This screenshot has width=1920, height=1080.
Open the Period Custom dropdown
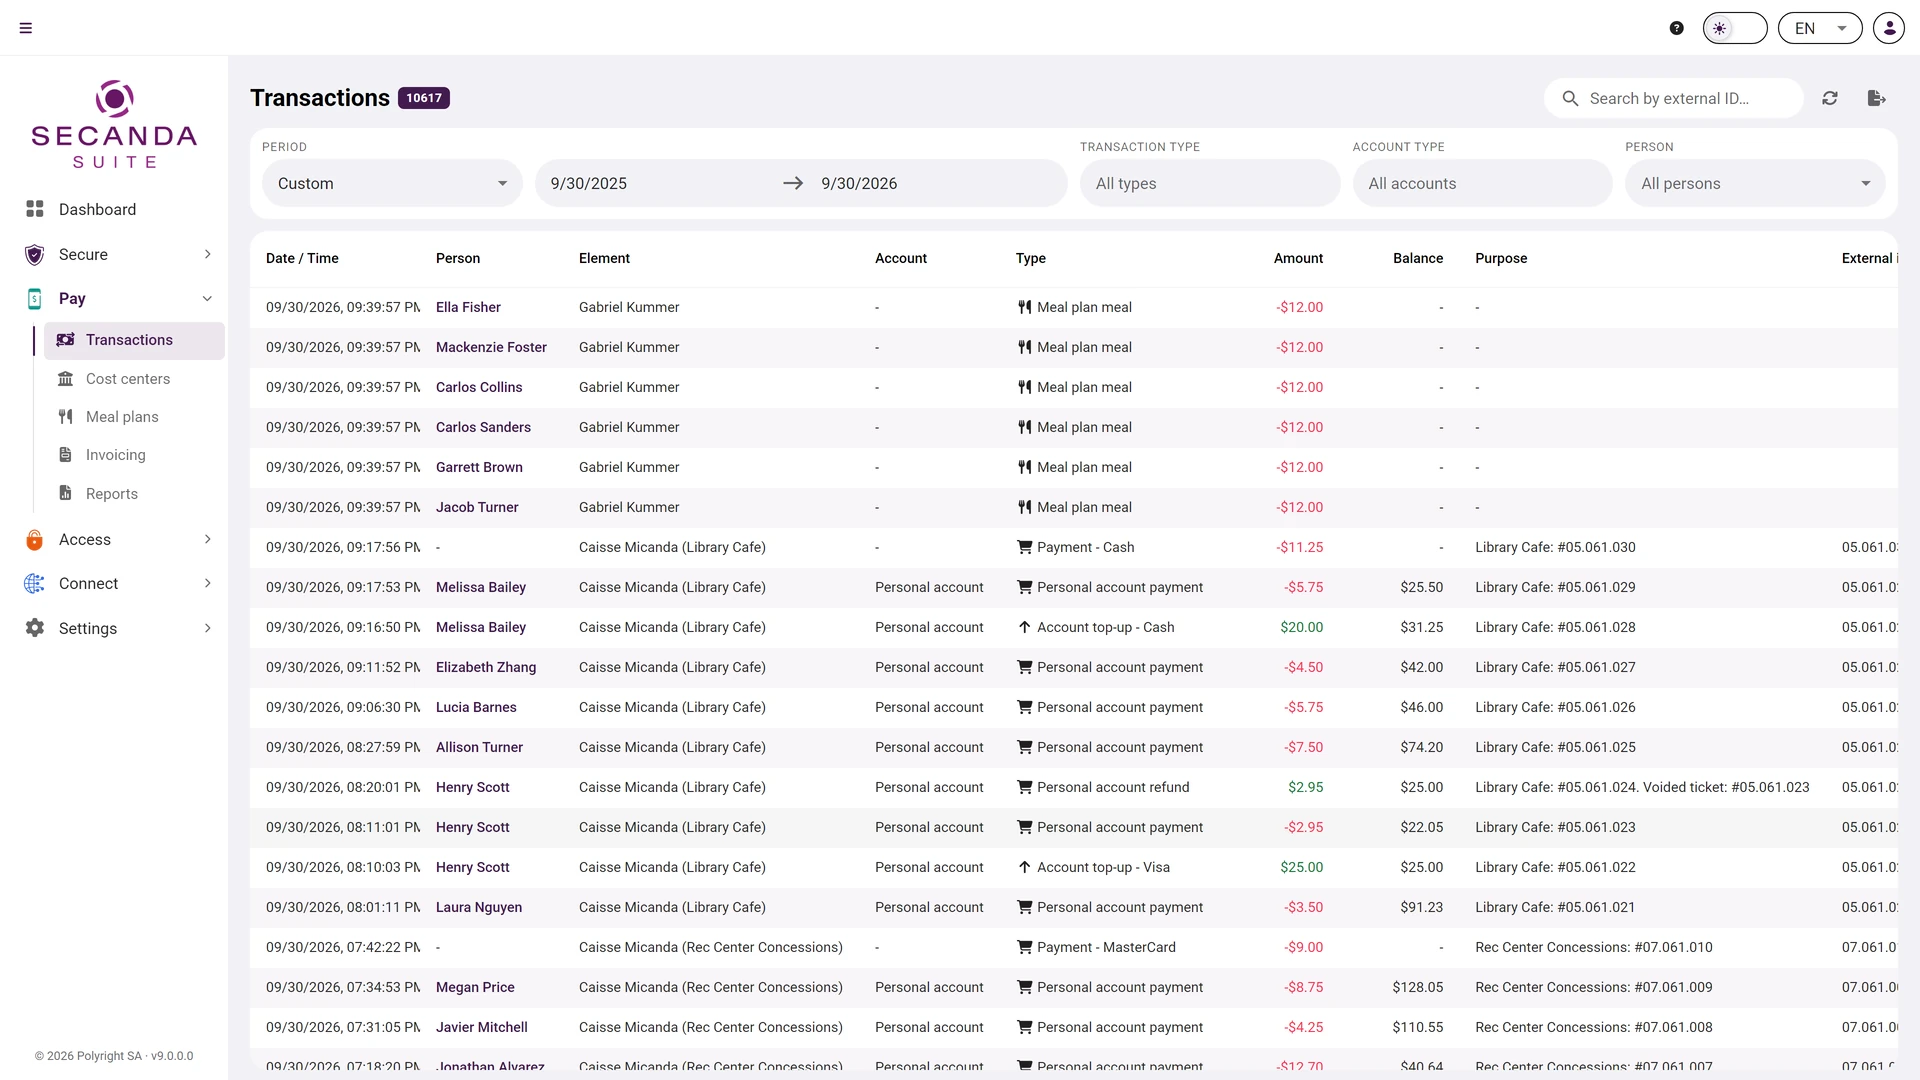coord(392,183)
